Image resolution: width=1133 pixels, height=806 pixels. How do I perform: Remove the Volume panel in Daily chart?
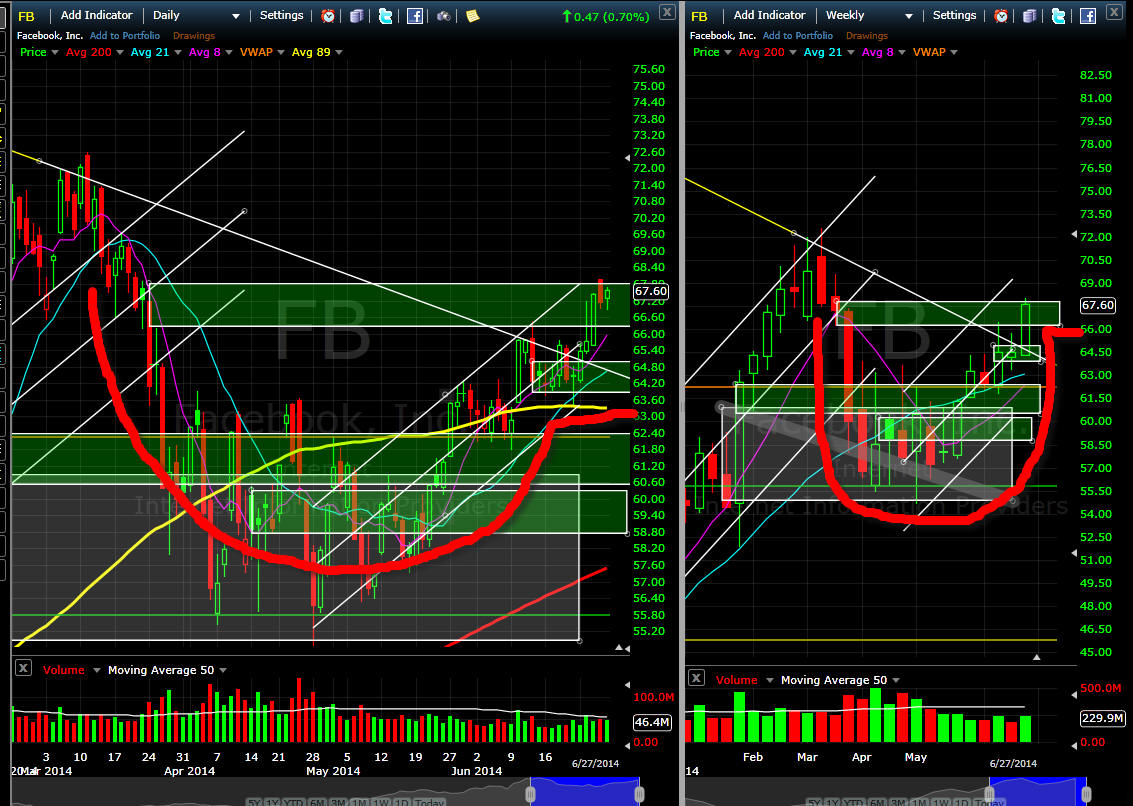(23, 668)
